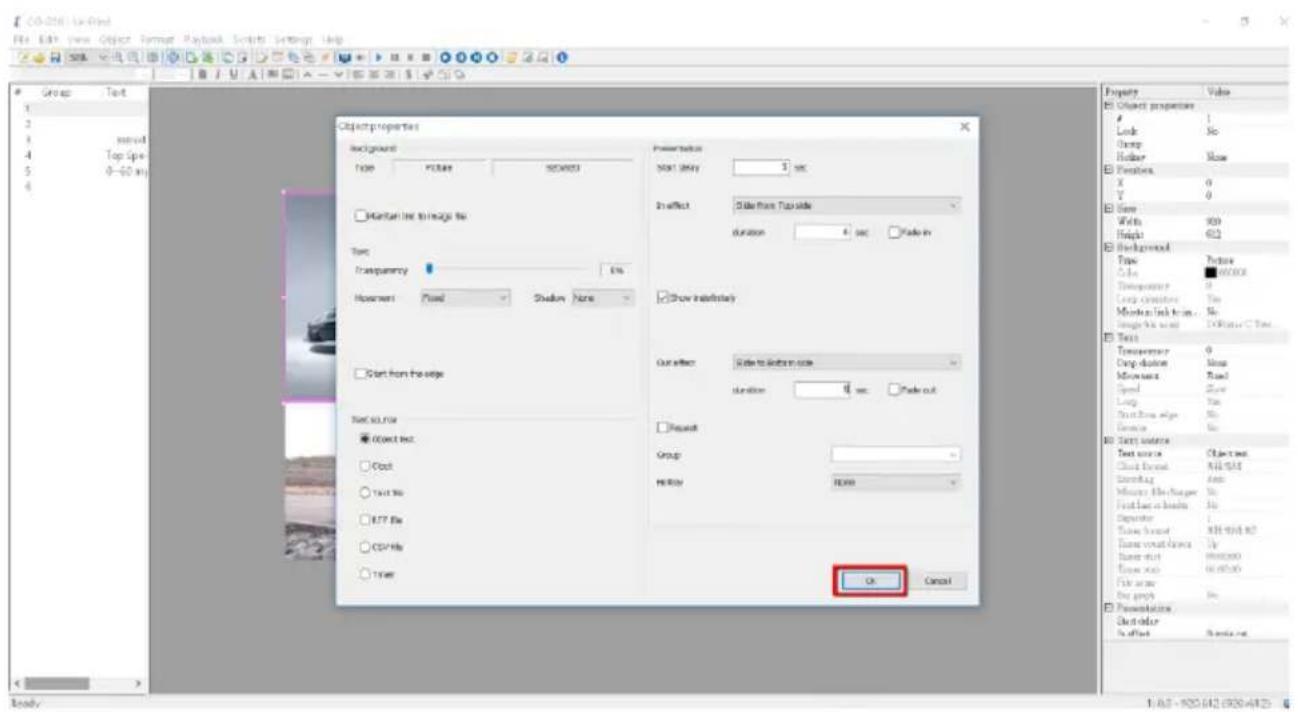Screen dimensions: 1298x712
Task: Open the Shadow dropdown
Action: pos(602,297)
